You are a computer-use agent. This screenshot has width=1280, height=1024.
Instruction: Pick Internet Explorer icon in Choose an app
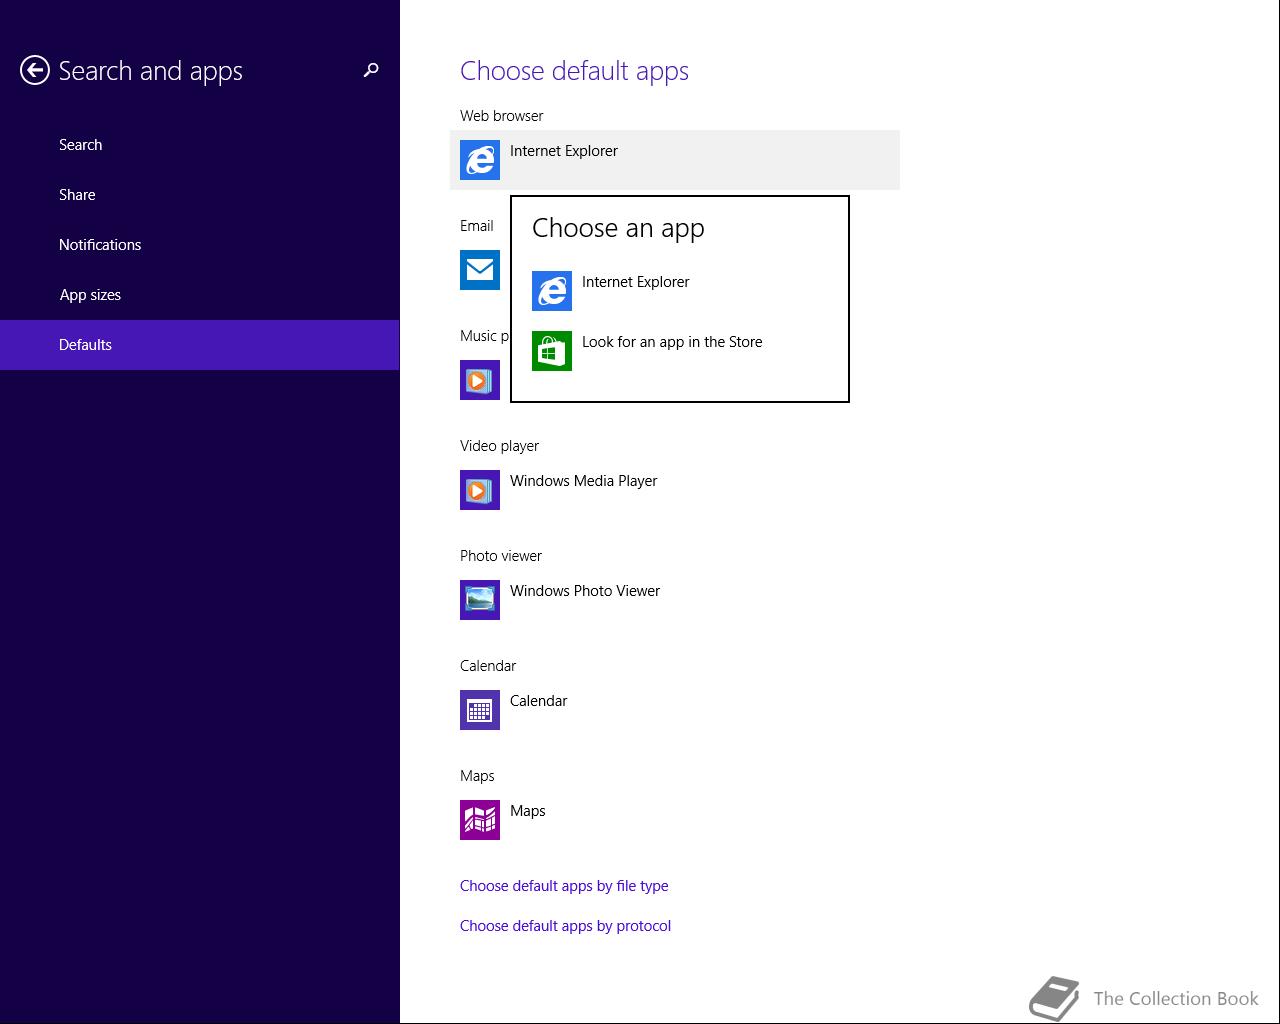coord(552,291)
